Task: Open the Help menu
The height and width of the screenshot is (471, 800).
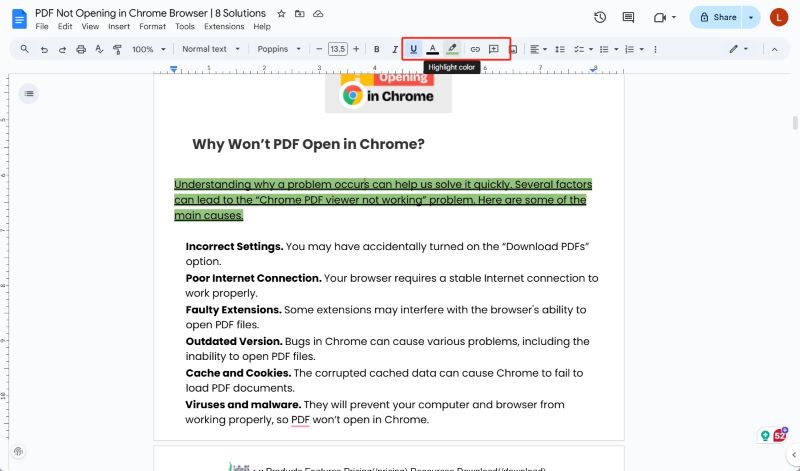Action: pyautogui.click(x=262, y=27)
